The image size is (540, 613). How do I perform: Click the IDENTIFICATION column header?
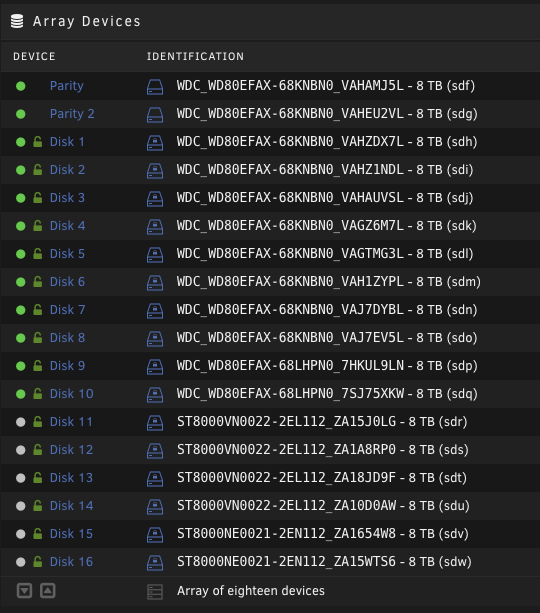click(x=195, y=56)
